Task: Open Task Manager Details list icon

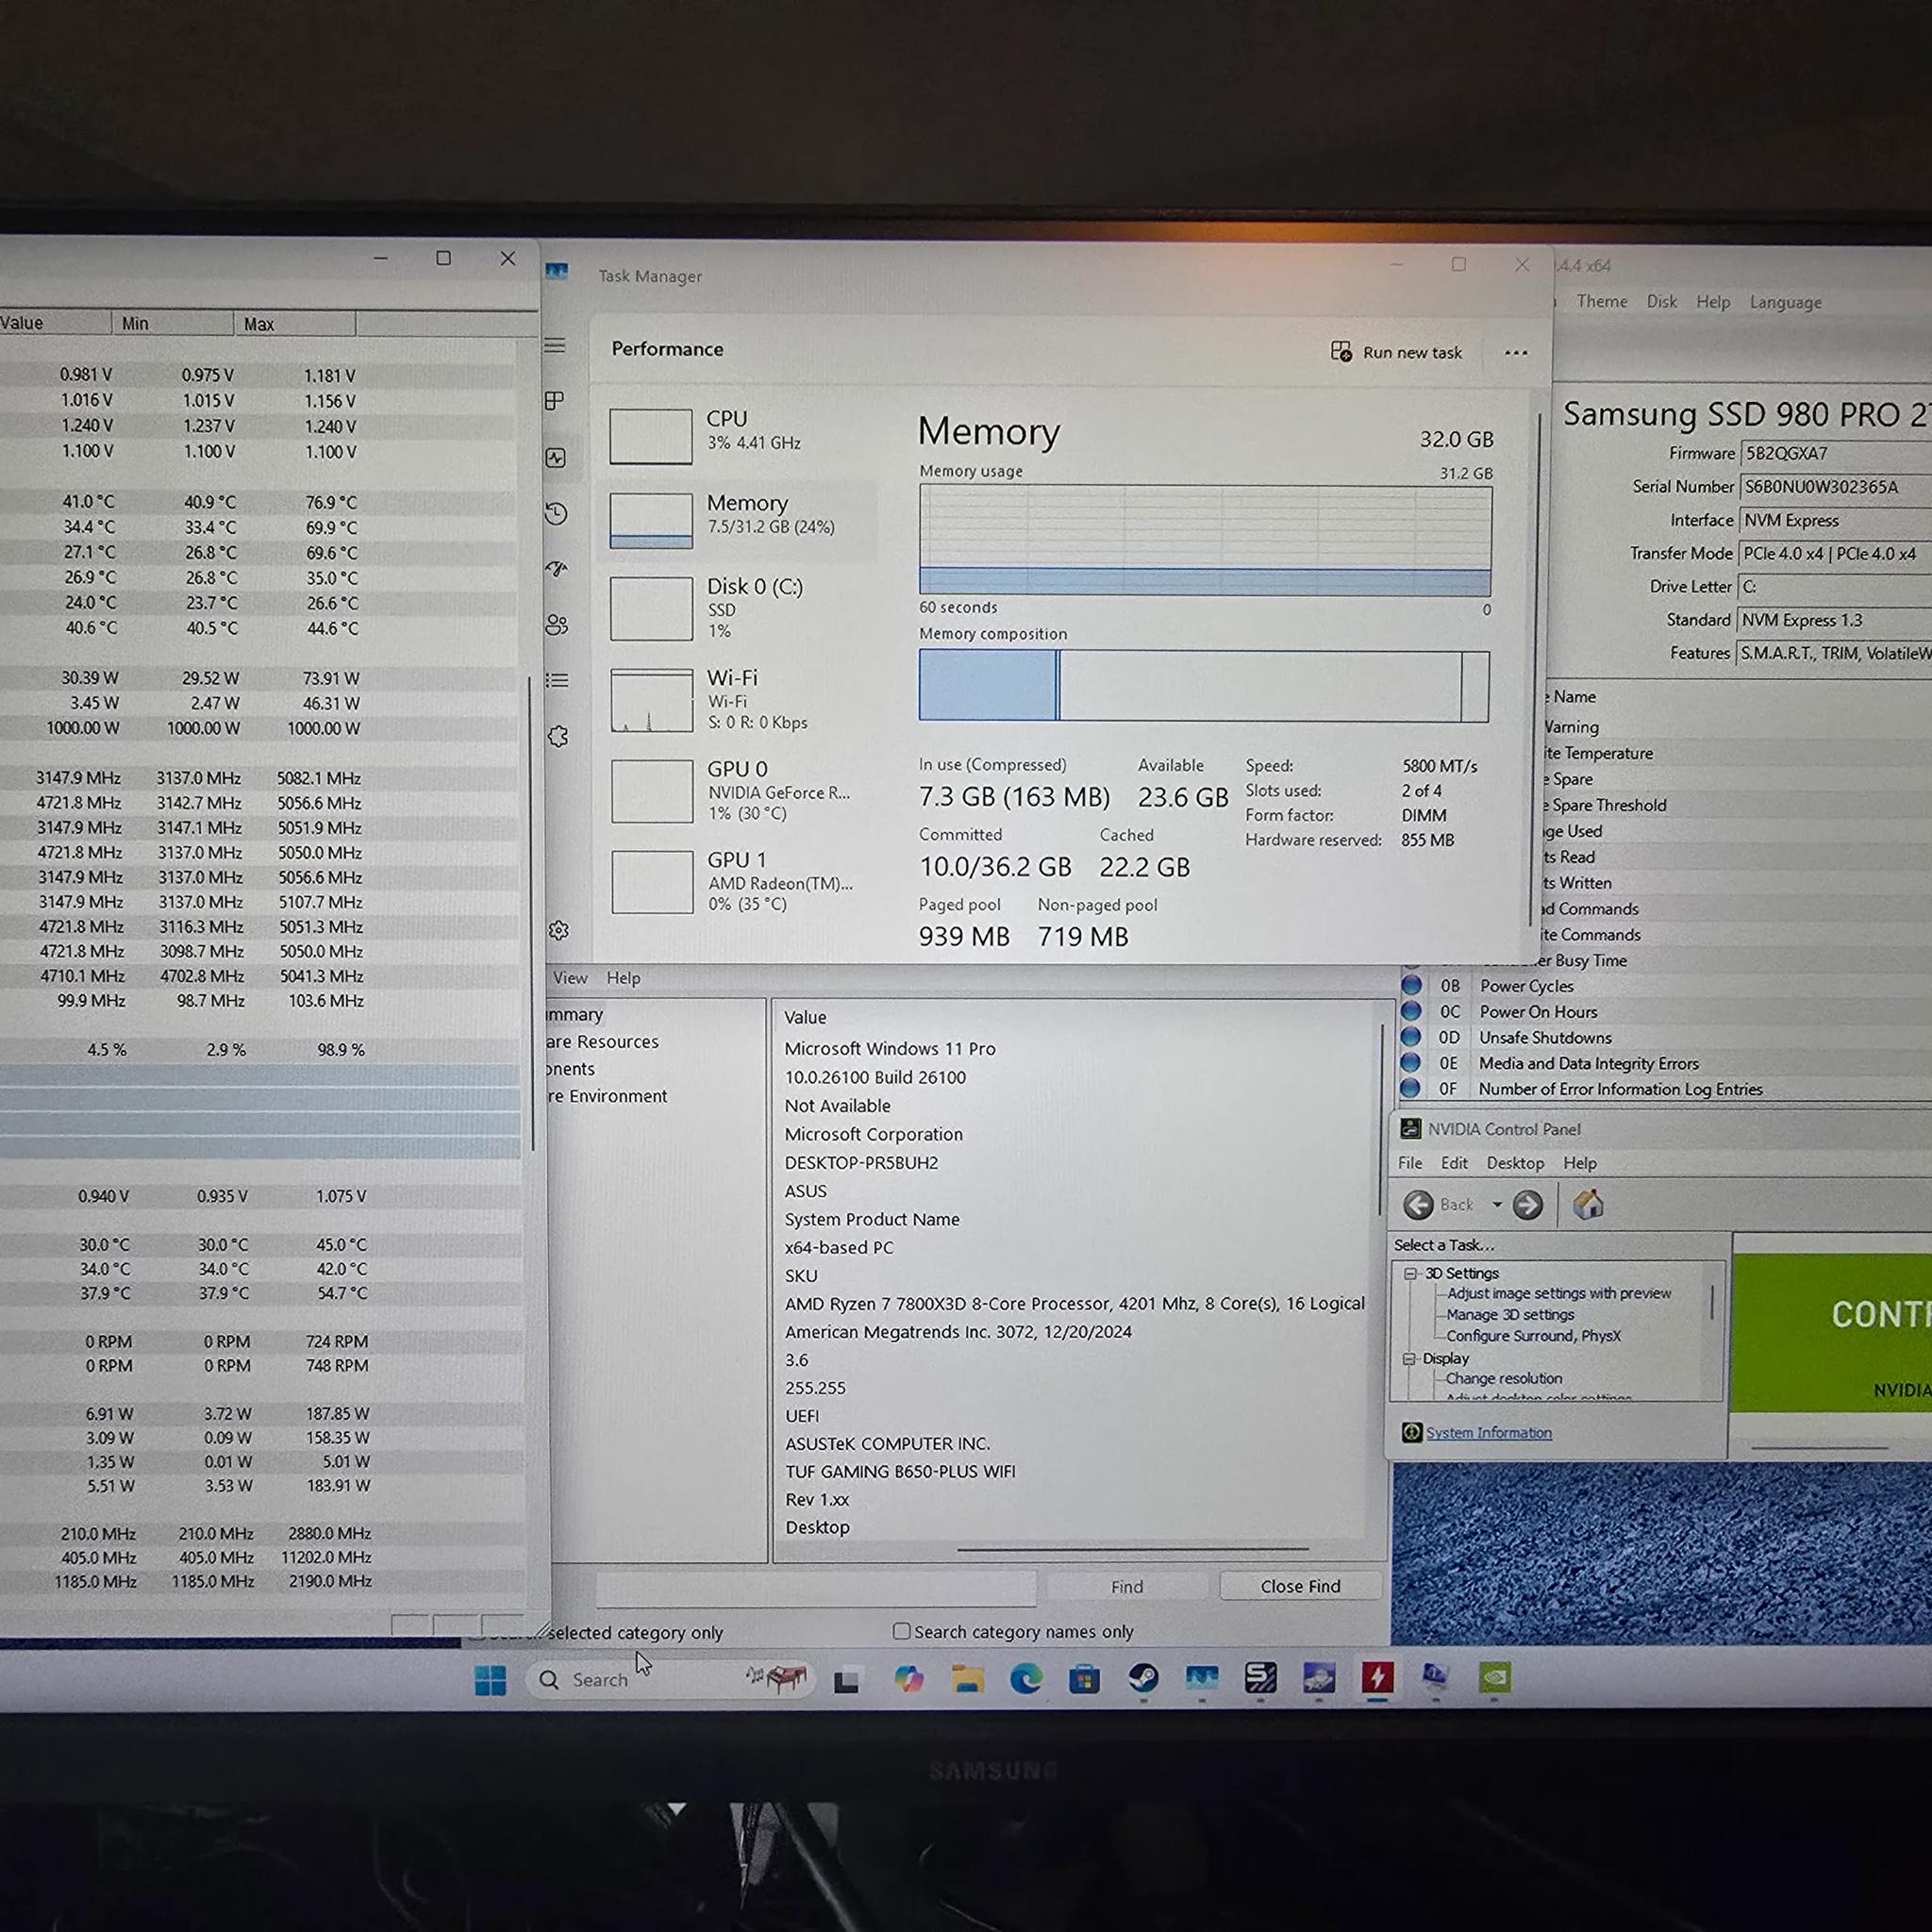Action: 558,680
